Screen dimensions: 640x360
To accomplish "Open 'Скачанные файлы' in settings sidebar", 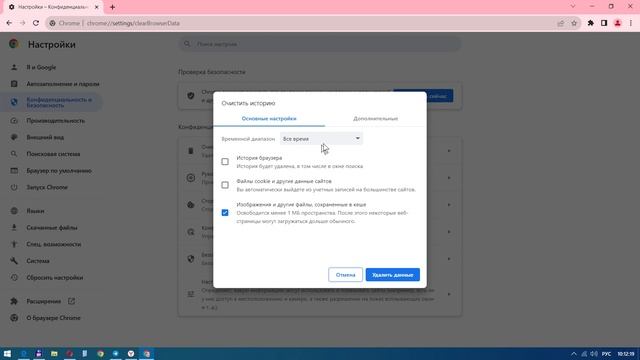I will (x=52, y=228).
